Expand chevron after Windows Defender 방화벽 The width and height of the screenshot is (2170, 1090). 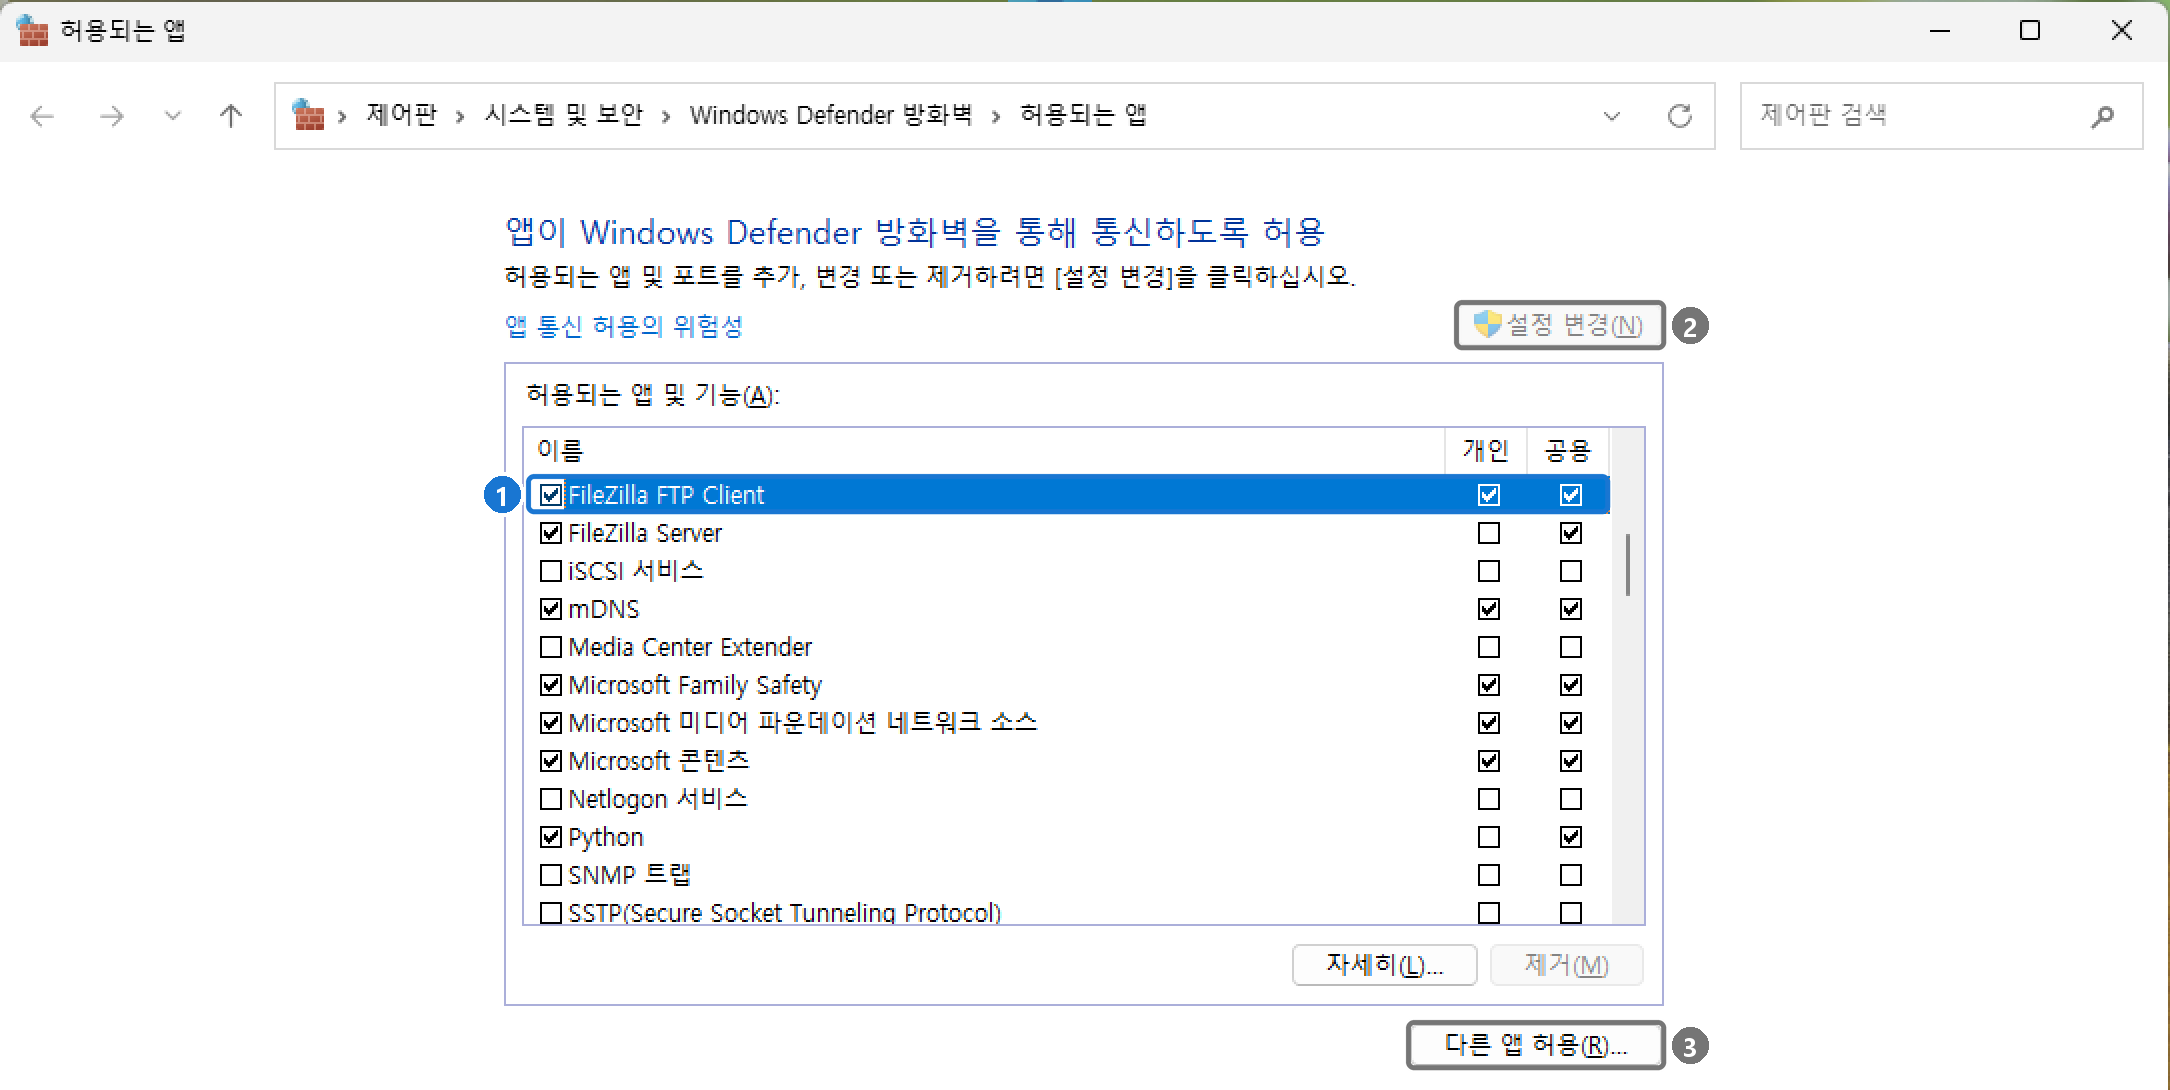[996, 117]
